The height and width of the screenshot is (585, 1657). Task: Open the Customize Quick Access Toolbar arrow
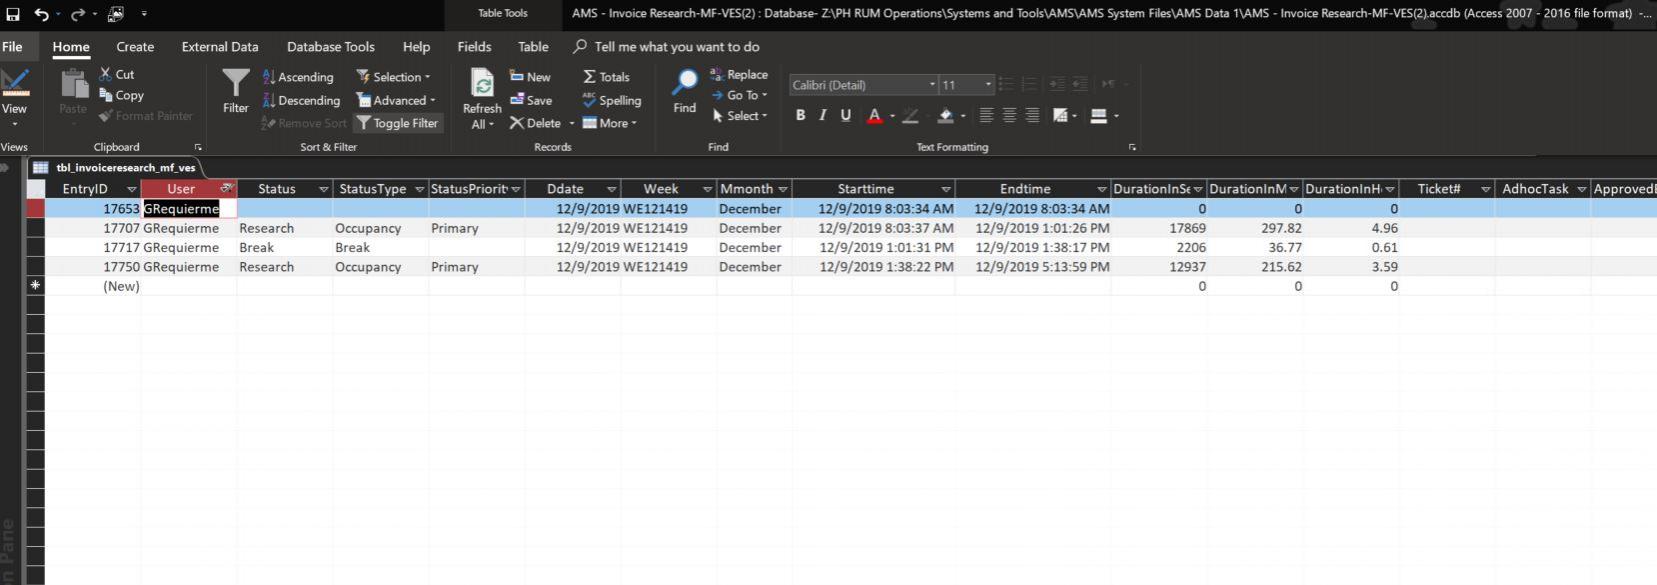(144, 14)
